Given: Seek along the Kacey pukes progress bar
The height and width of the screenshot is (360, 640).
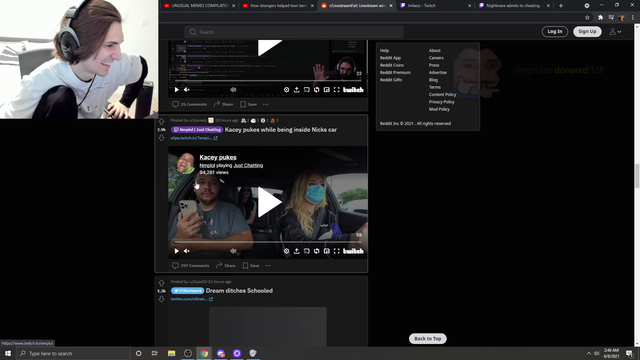Looking at the screenshot, I should [x=268, y=242].
